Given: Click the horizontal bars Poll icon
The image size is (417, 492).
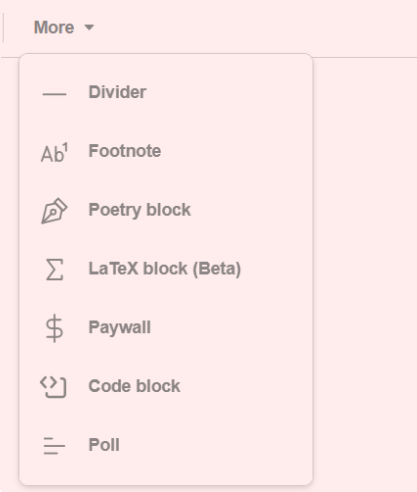Looking at the screenshot, I should [54, 446].
